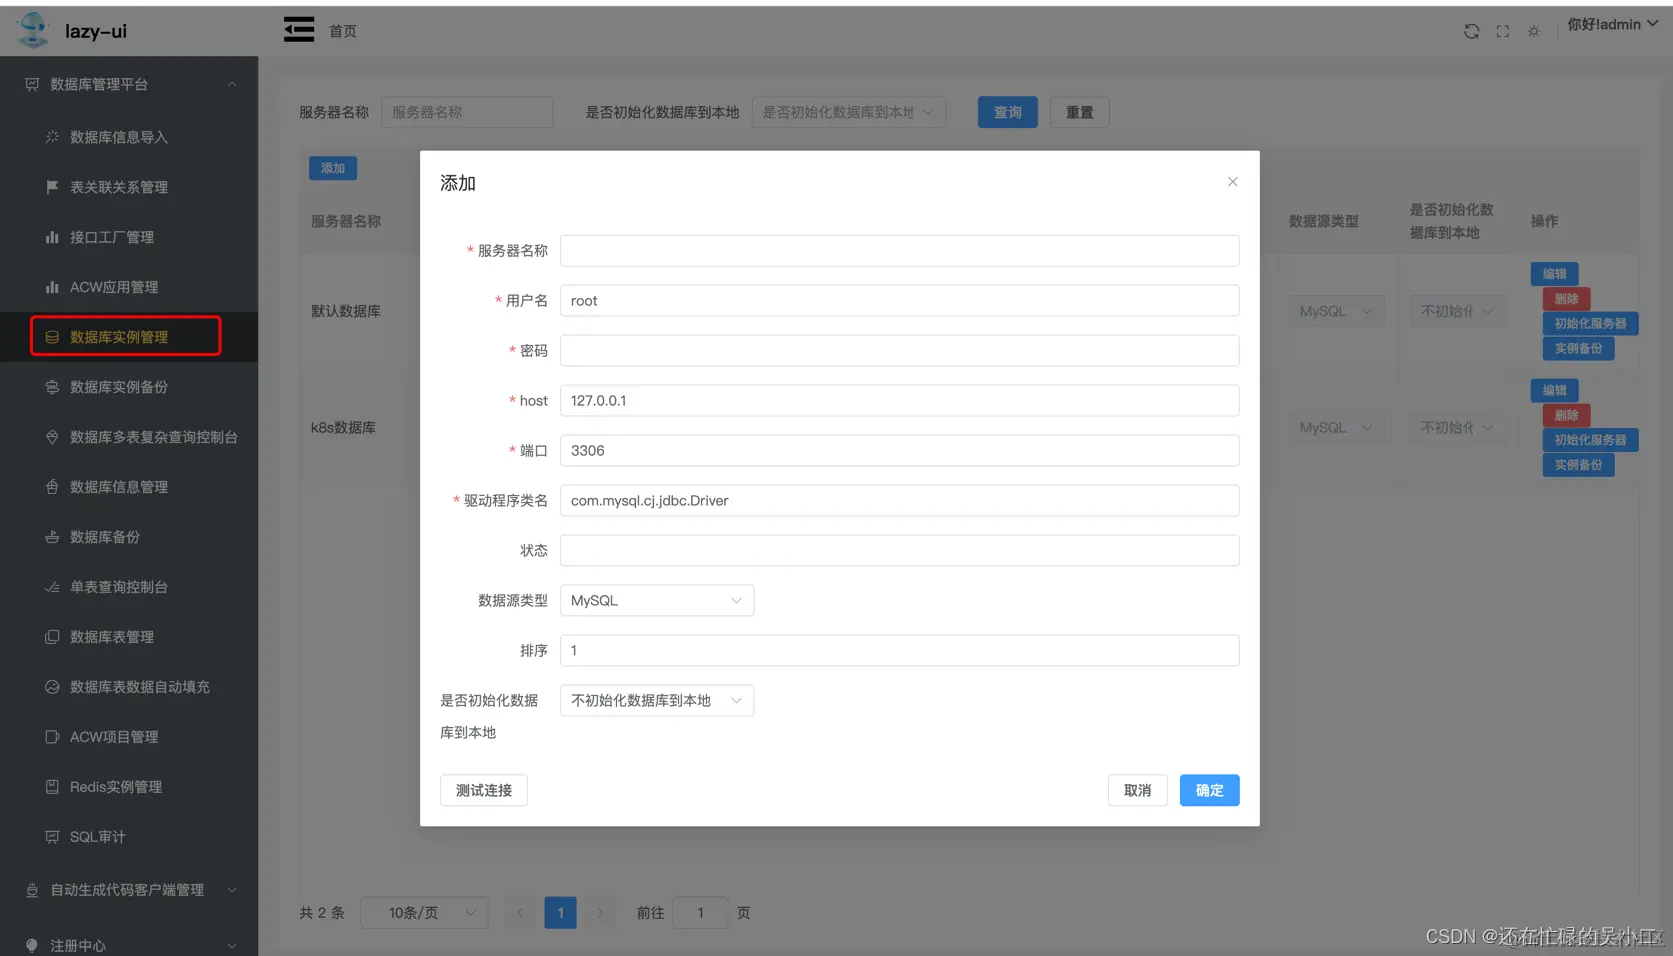Open 数据库信息导入 via its sidebar icon

(x=51, y=137)
